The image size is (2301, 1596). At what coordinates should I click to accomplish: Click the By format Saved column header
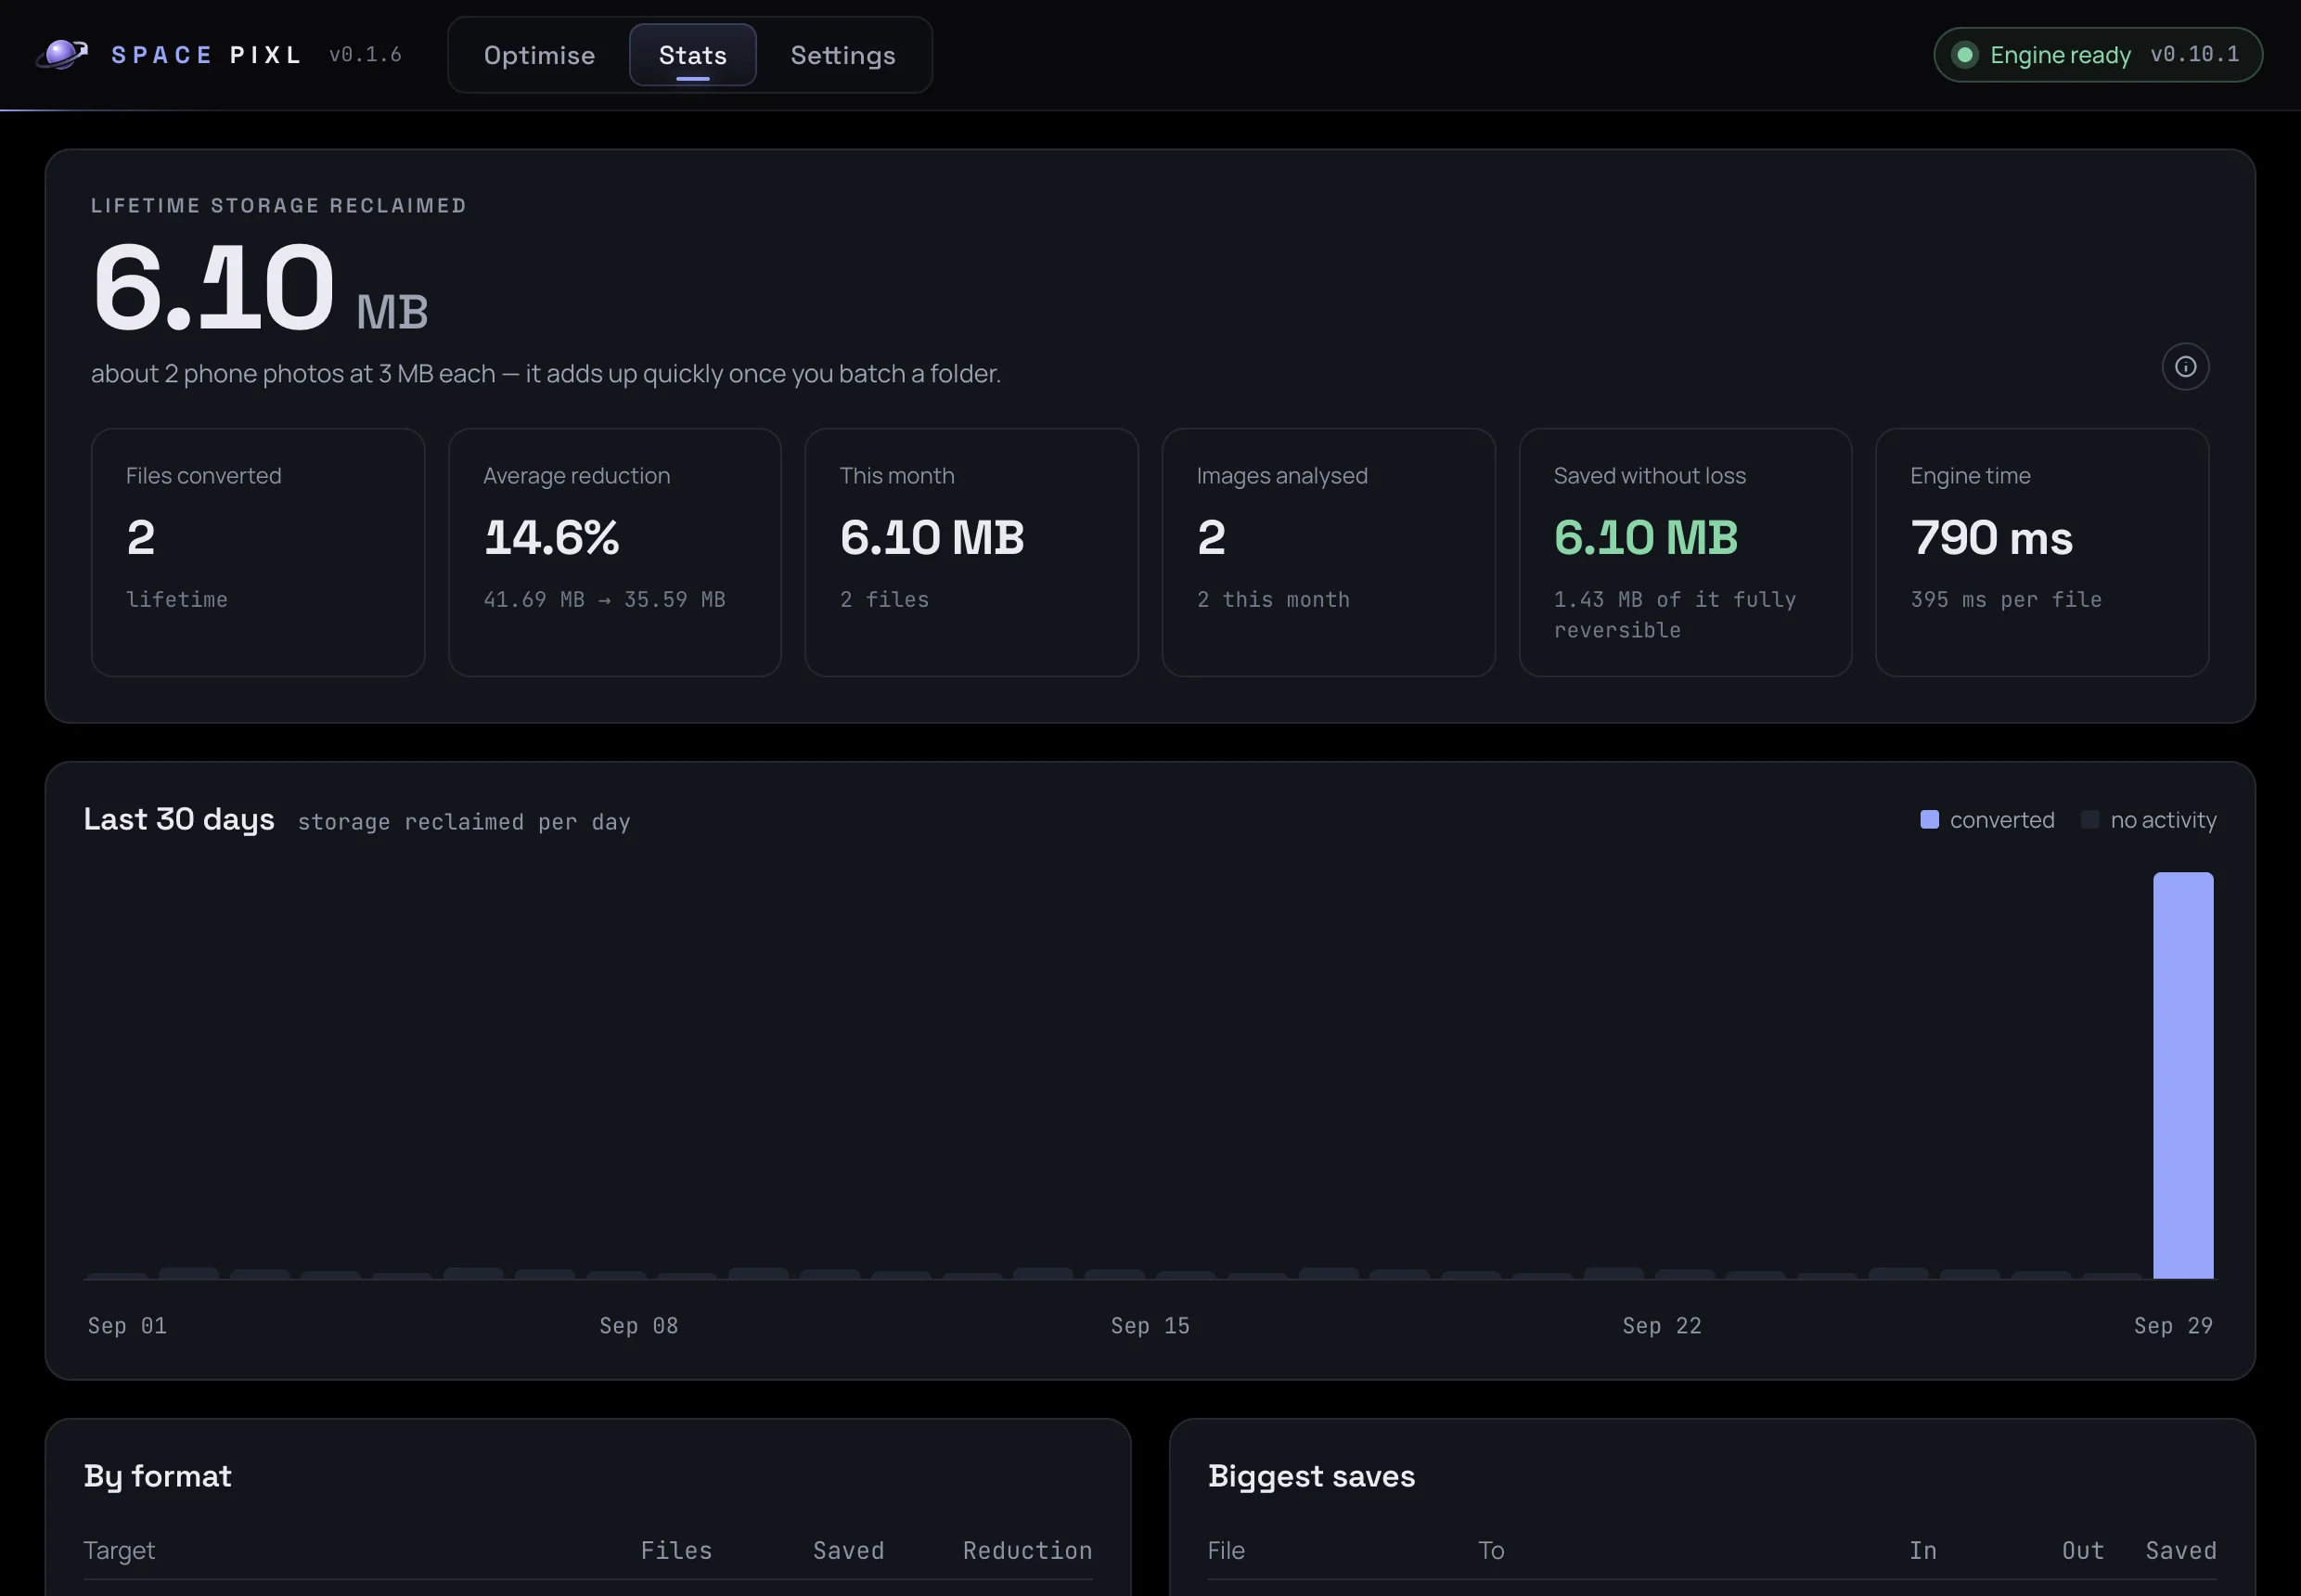click(848, 1551)
